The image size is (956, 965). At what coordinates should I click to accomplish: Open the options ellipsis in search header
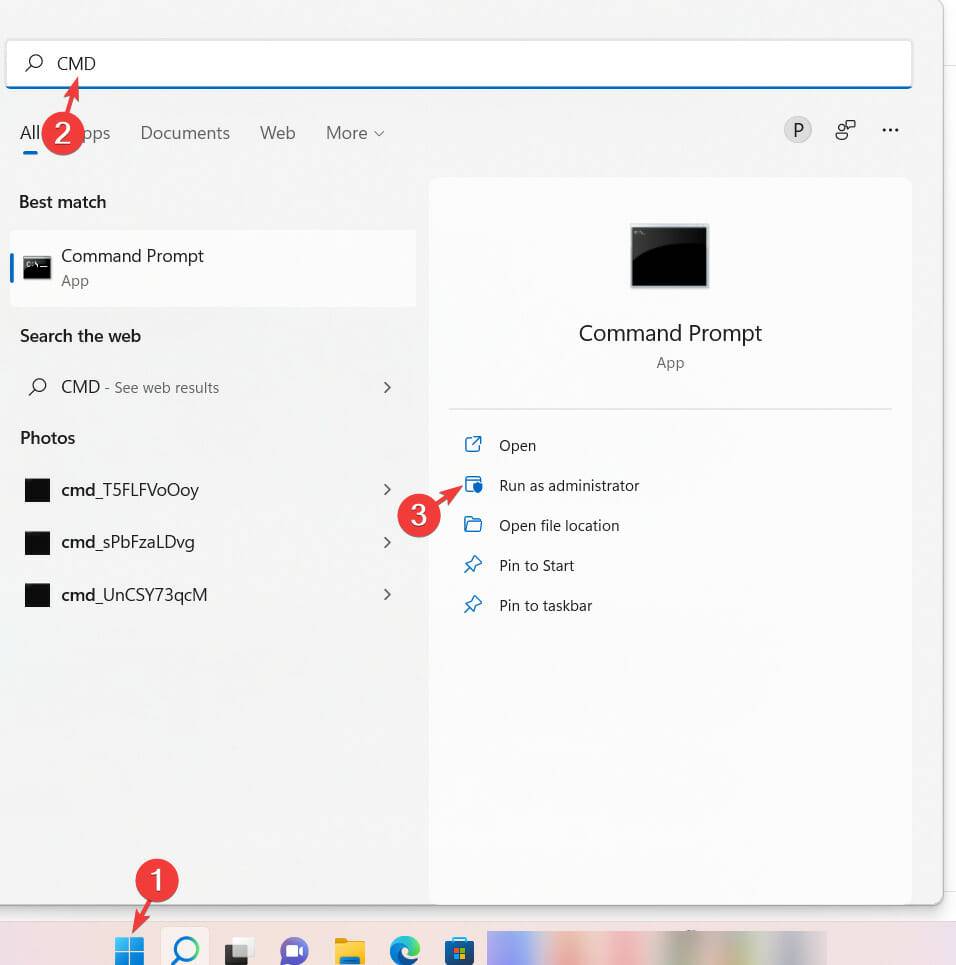[890, 130]
